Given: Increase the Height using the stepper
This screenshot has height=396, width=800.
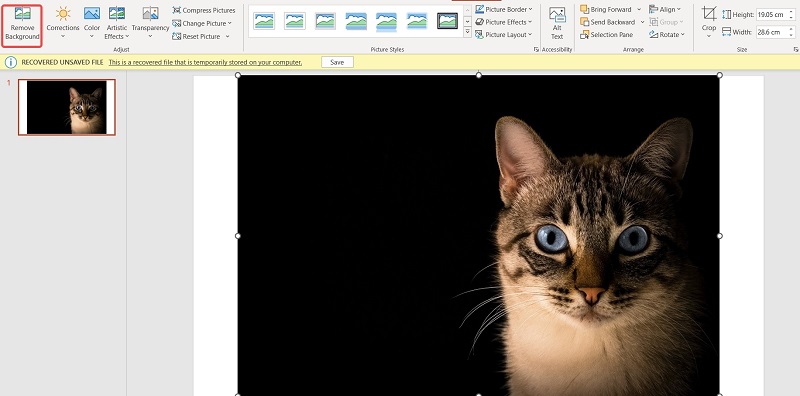Looking at the screenshot, I should [x=791, y=12].
